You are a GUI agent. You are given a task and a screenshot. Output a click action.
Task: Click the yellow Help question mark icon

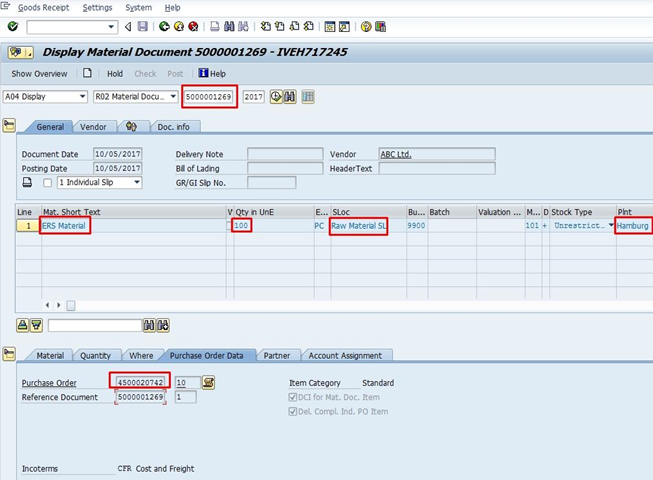(366, 27)
